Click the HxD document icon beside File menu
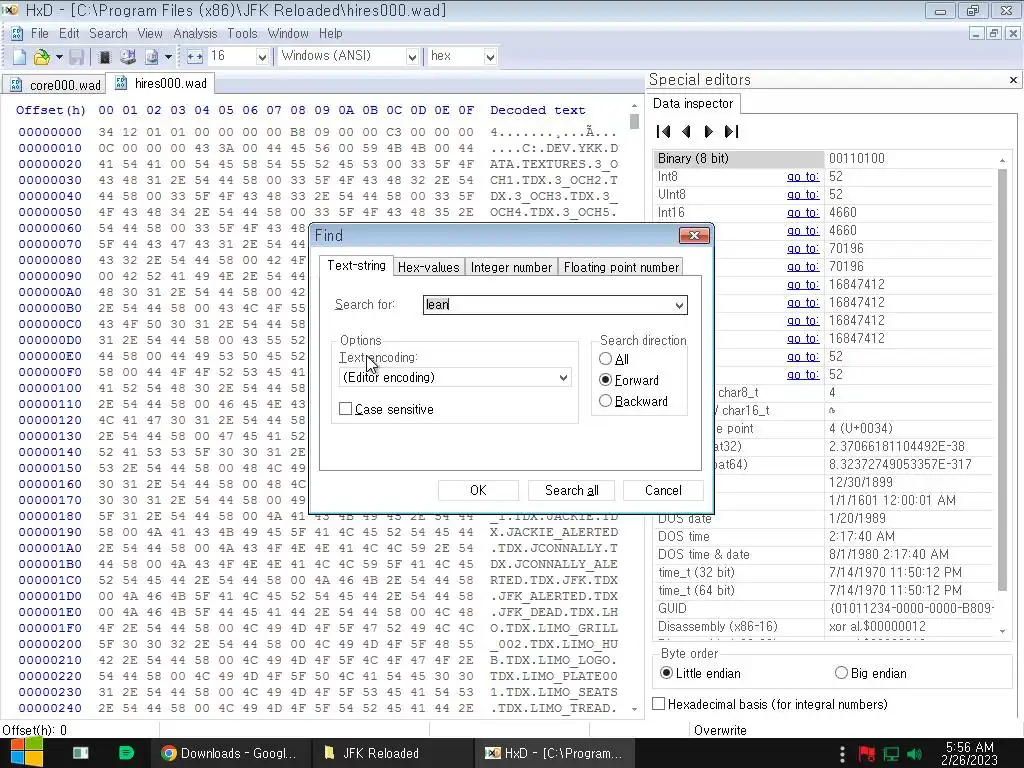 tap(17, 33)
